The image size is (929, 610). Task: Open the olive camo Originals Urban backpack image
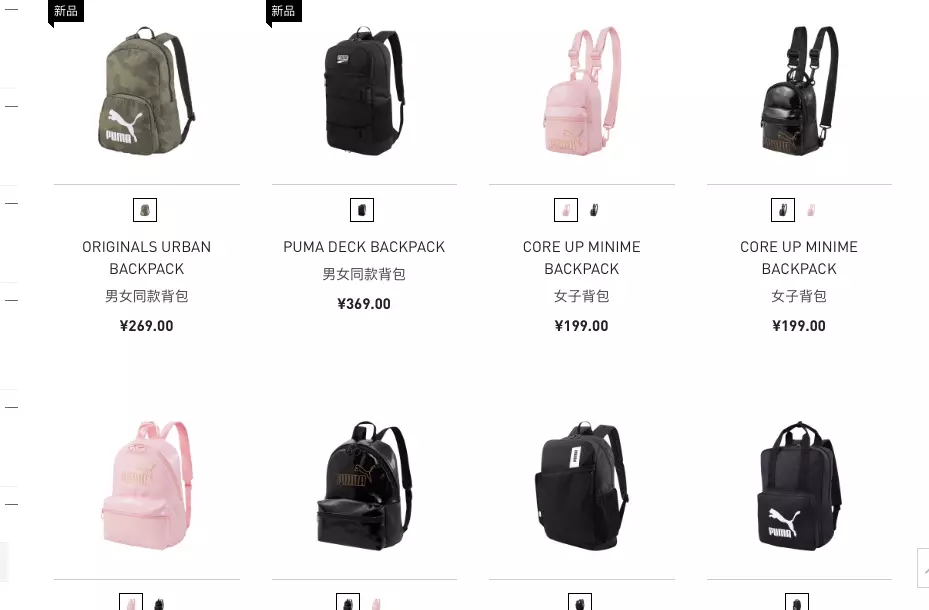click(146, 91)
